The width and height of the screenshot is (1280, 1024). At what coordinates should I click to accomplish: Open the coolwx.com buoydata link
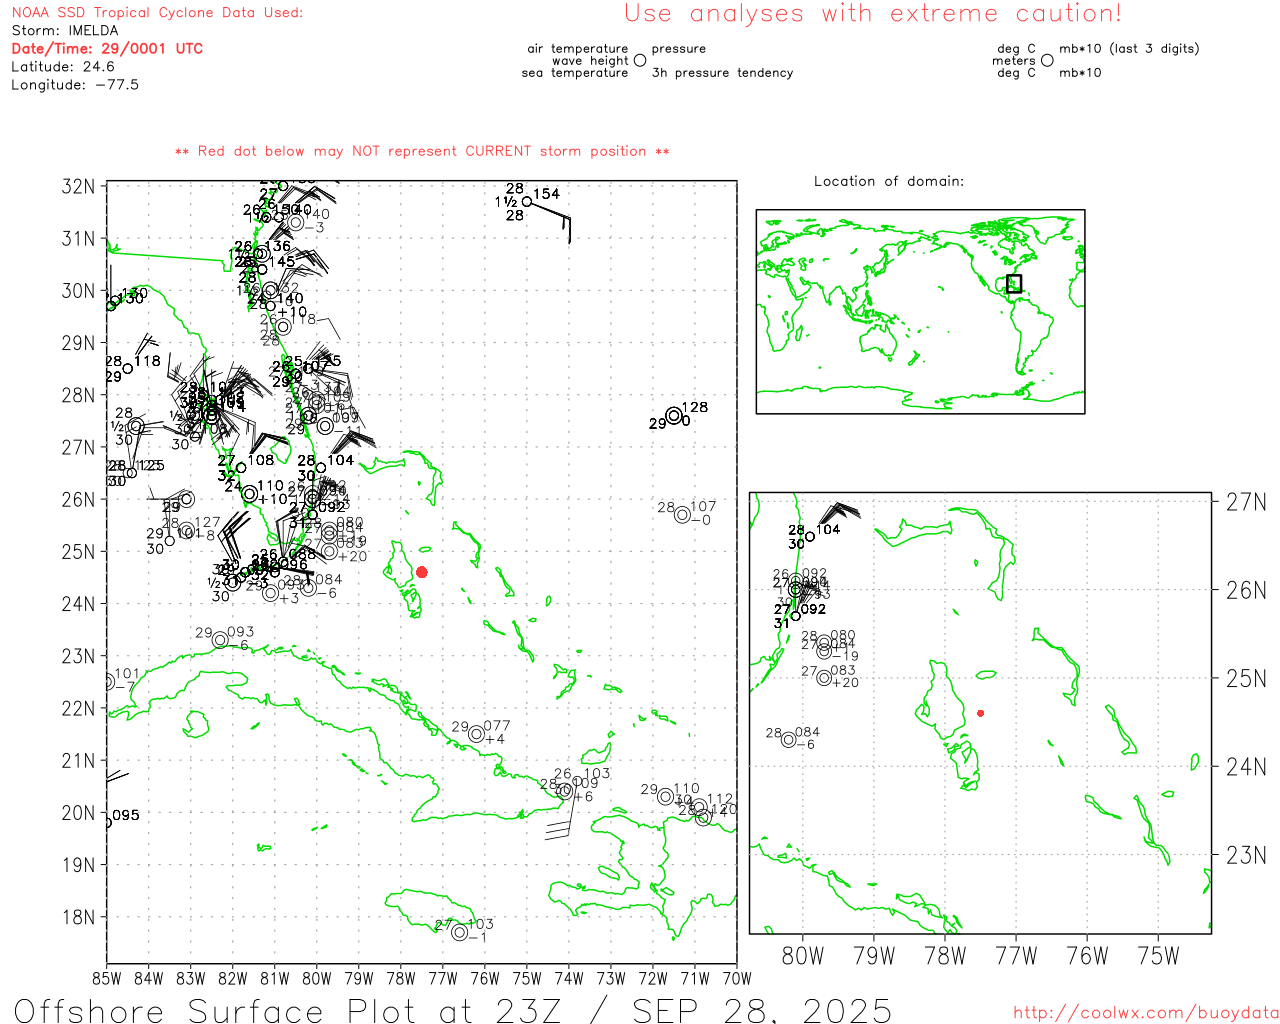click(x=1145, y=1012)
